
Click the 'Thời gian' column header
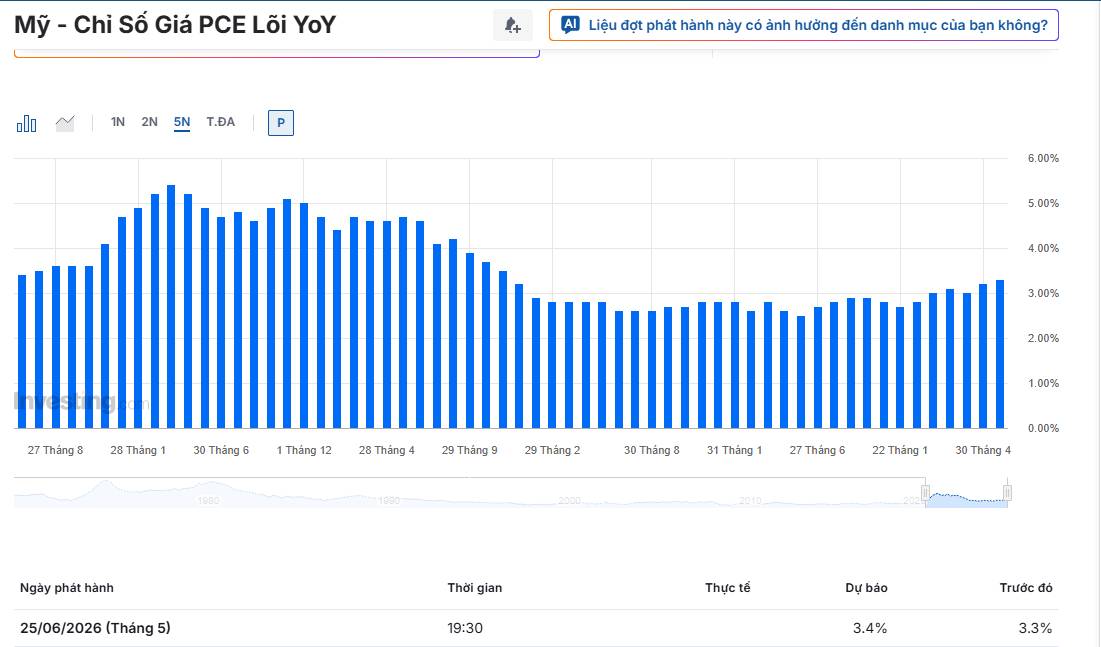click(x=475, y=588)
